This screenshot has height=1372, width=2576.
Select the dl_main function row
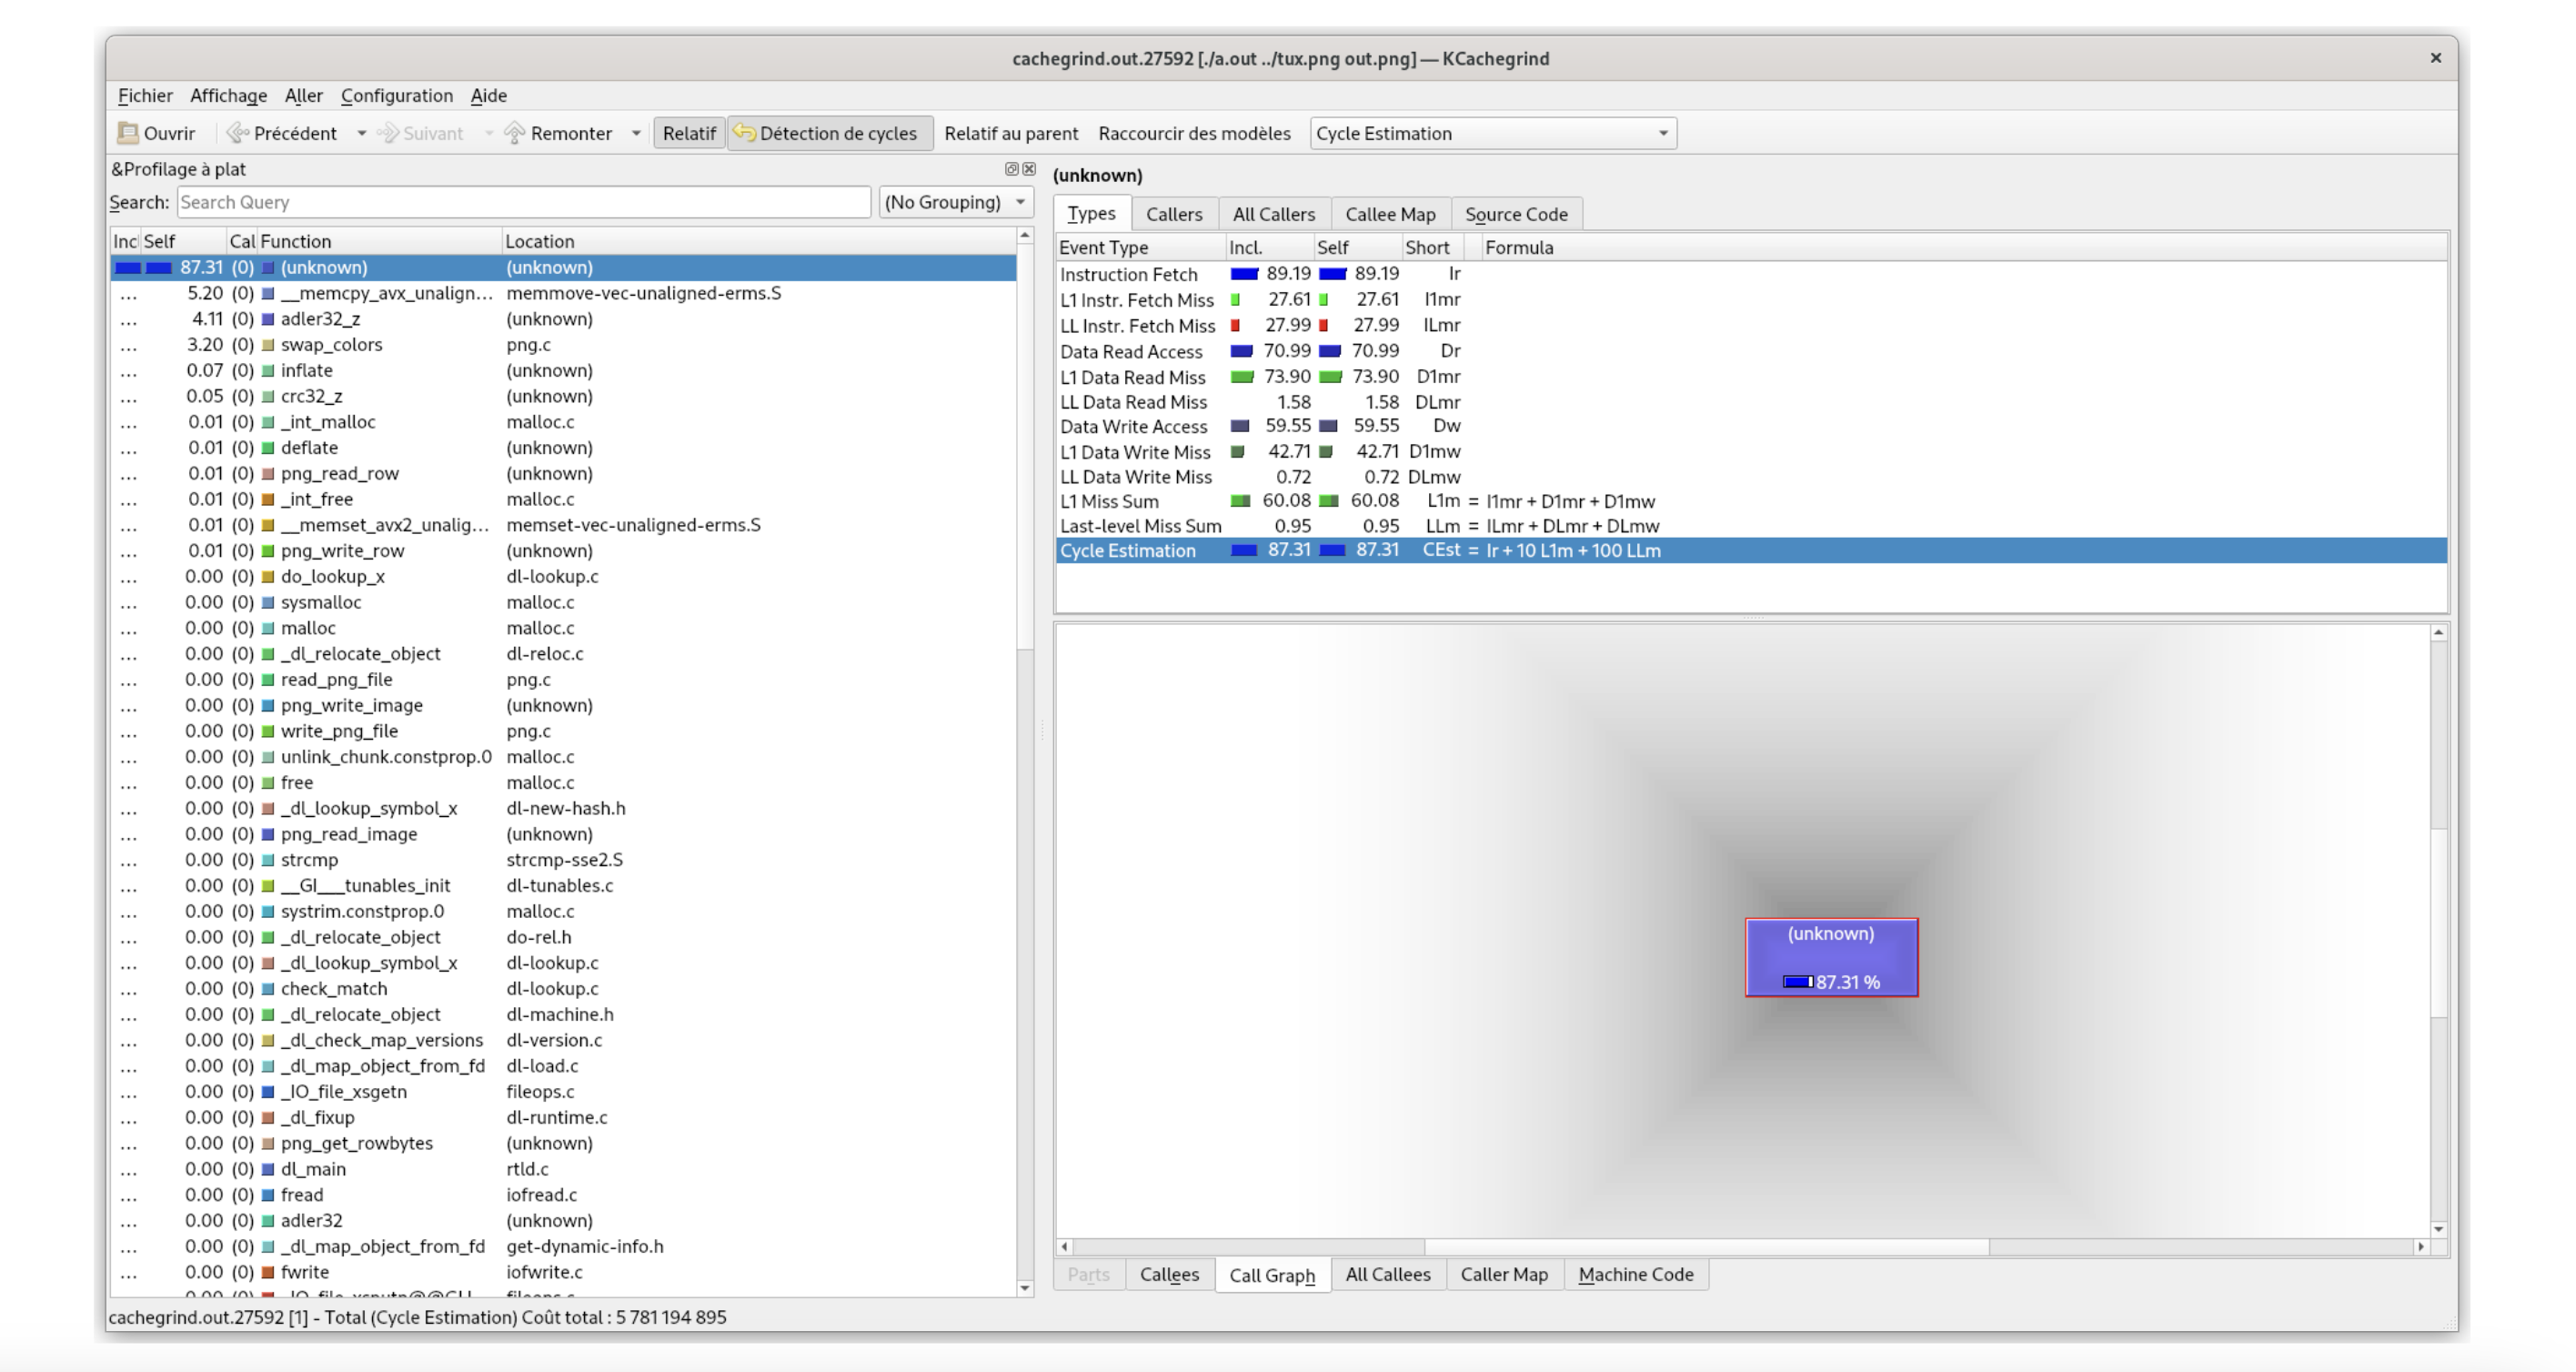[x=563, y=1169]
